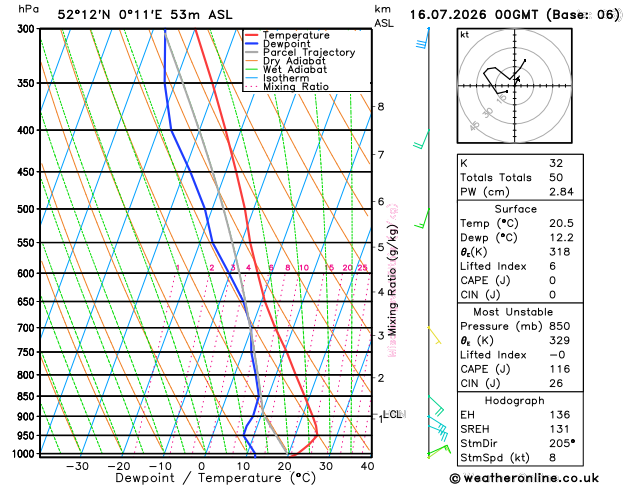Click the Surface θe value '318'
The width and height of the screenshot is (629, 486).
(560, 252)
